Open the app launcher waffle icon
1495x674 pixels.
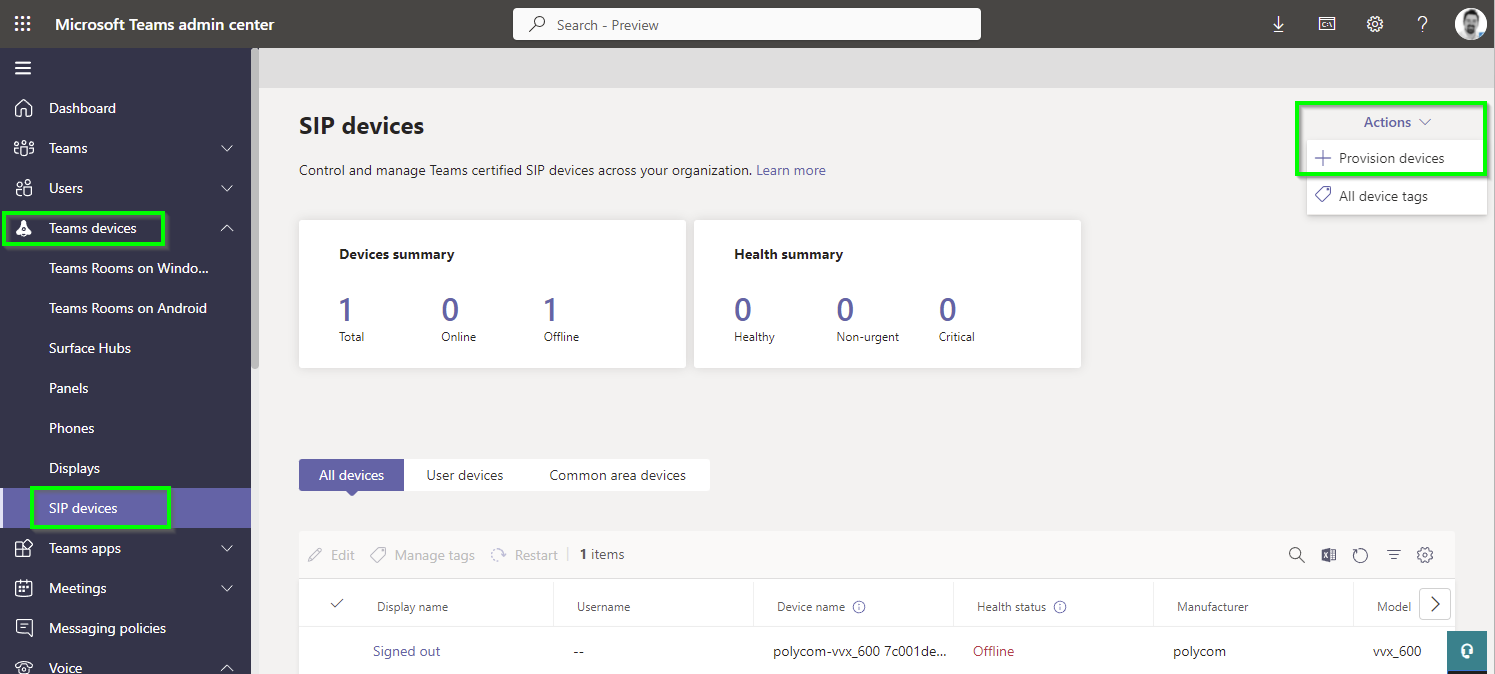click(22, 24)
